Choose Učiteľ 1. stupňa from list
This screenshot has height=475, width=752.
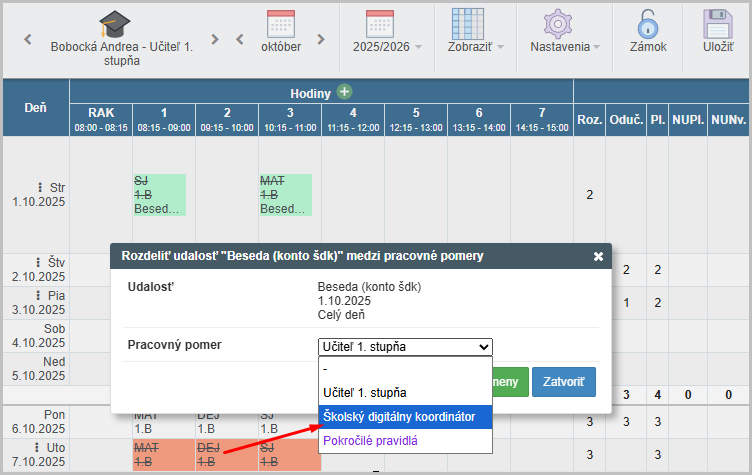[363, 393]
